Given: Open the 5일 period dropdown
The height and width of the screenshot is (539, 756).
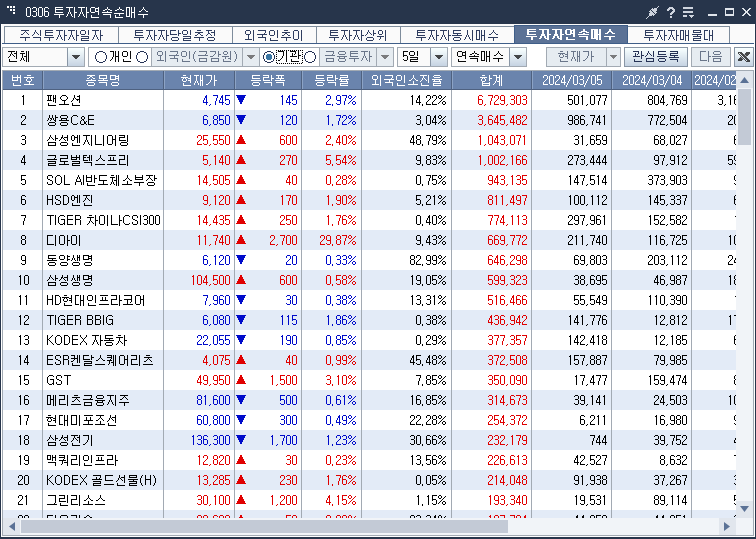Looking at the screenshot, I should pyautogui.click(x=438, y=57).
